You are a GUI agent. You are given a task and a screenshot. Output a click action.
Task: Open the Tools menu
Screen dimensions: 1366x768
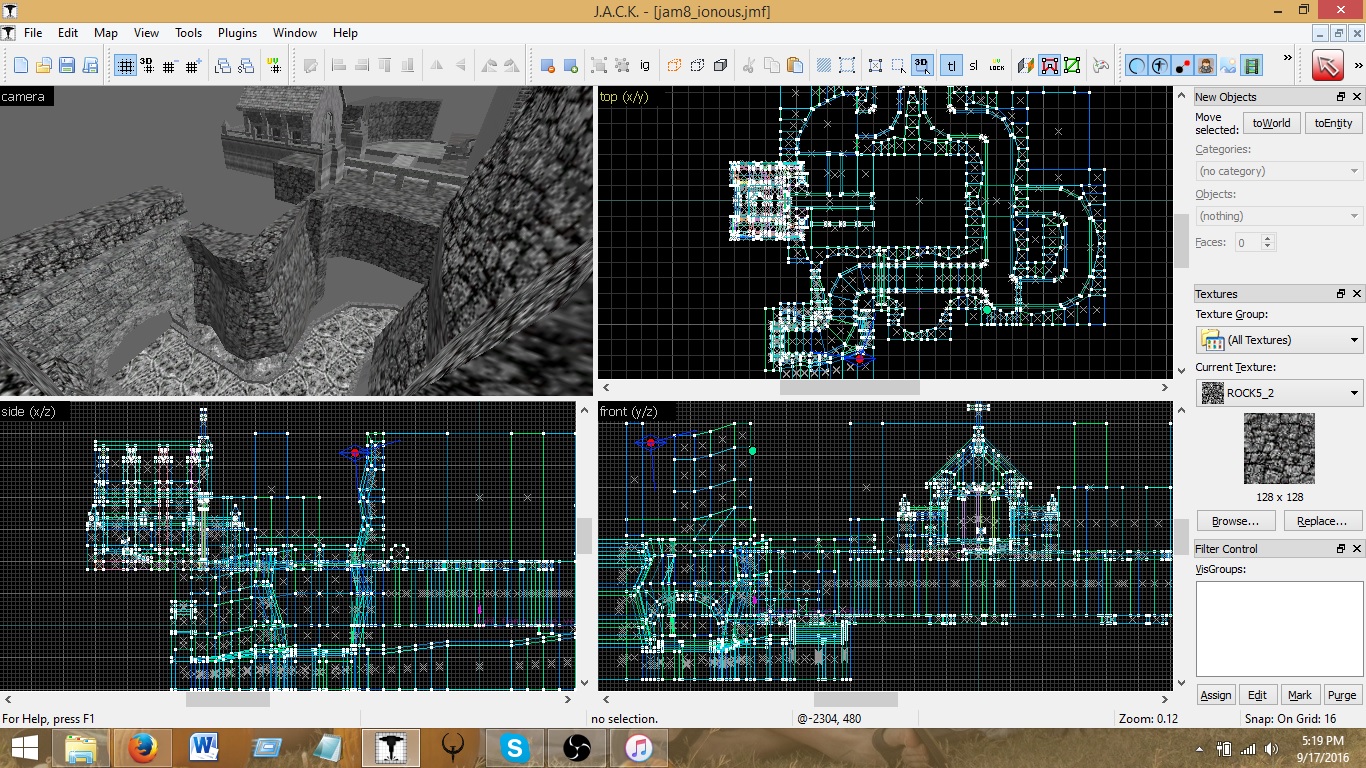pyautogui.click(x=188, y=33)
